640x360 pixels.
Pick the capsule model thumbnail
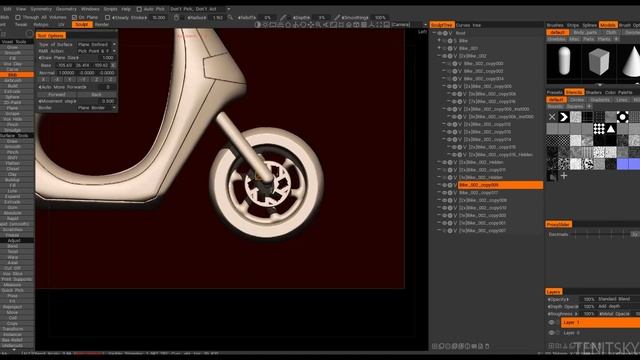click(x=564, y=61)
